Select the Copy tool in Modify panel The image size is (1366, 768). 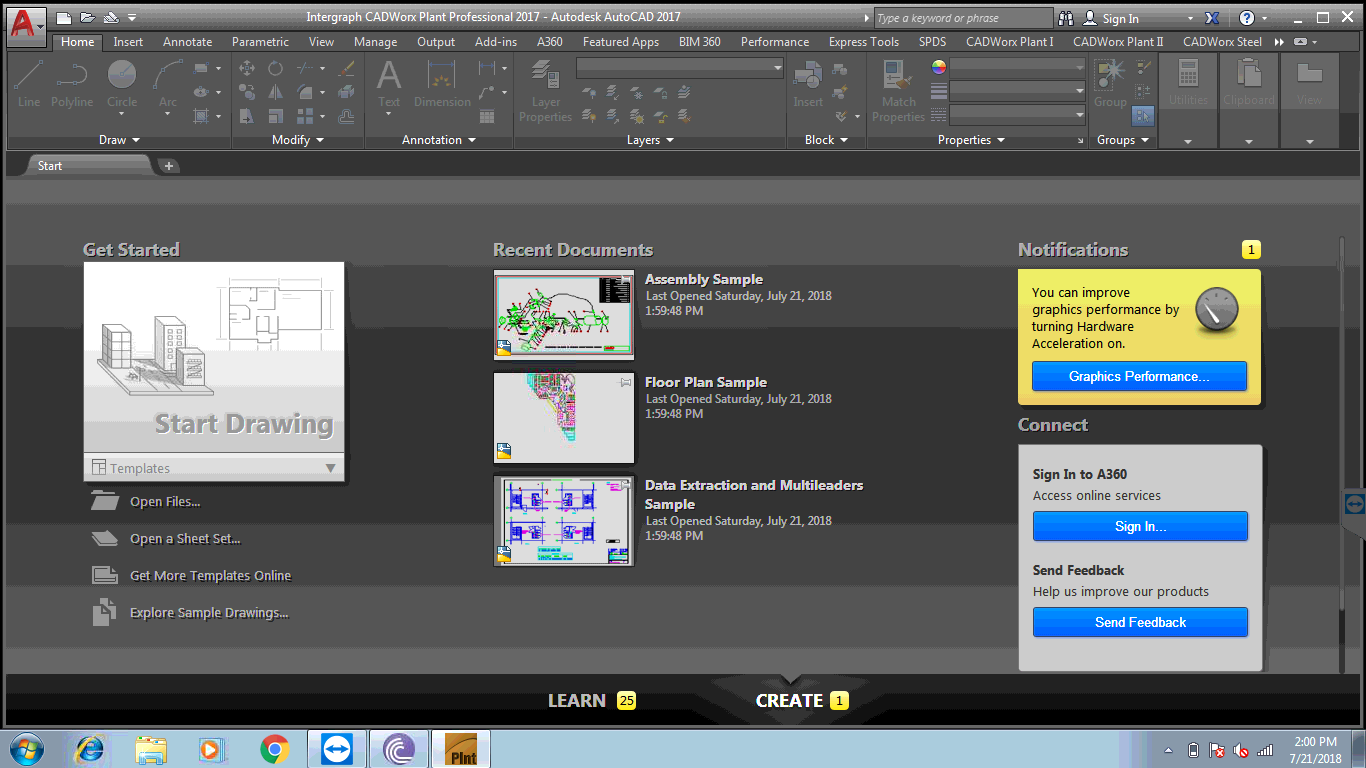click(x=247, y=92)
